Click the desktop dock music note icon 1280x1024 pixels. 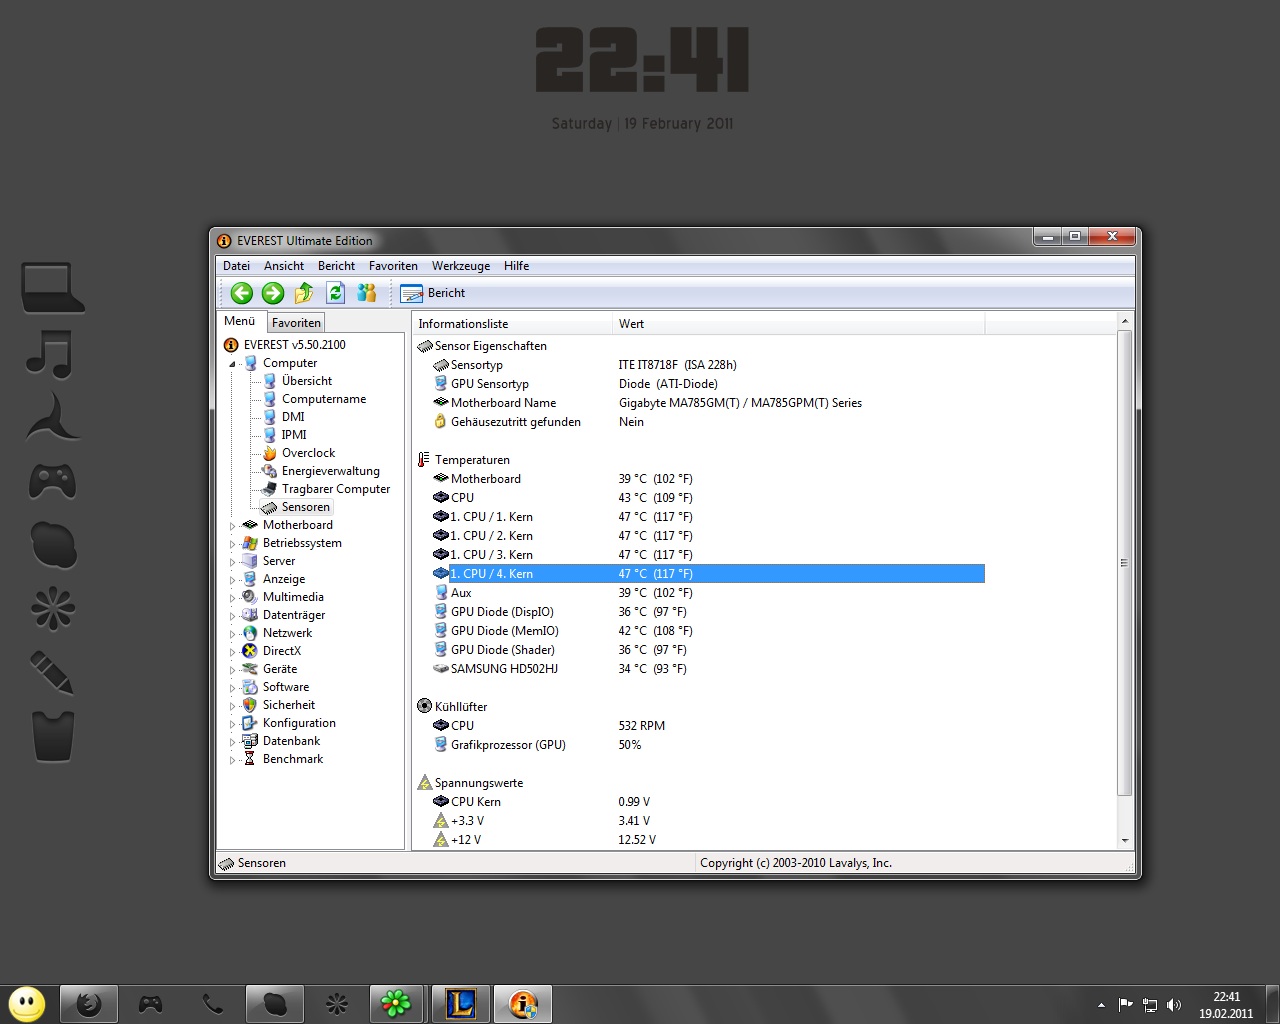(x=50, y=353)
